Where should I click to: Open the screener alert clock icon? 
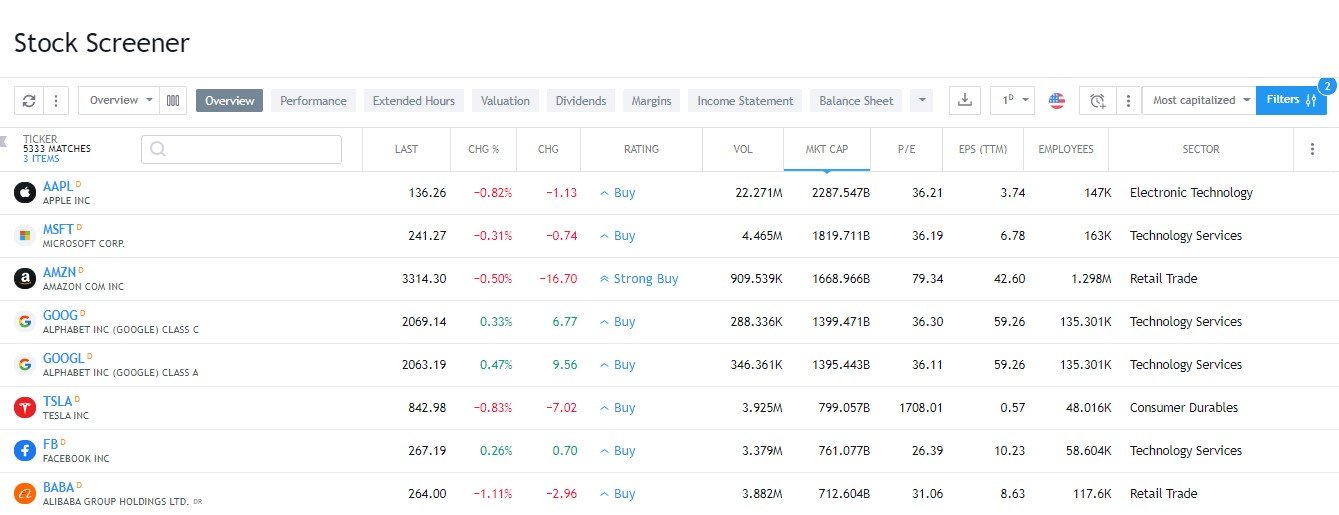coord(1098,101)
